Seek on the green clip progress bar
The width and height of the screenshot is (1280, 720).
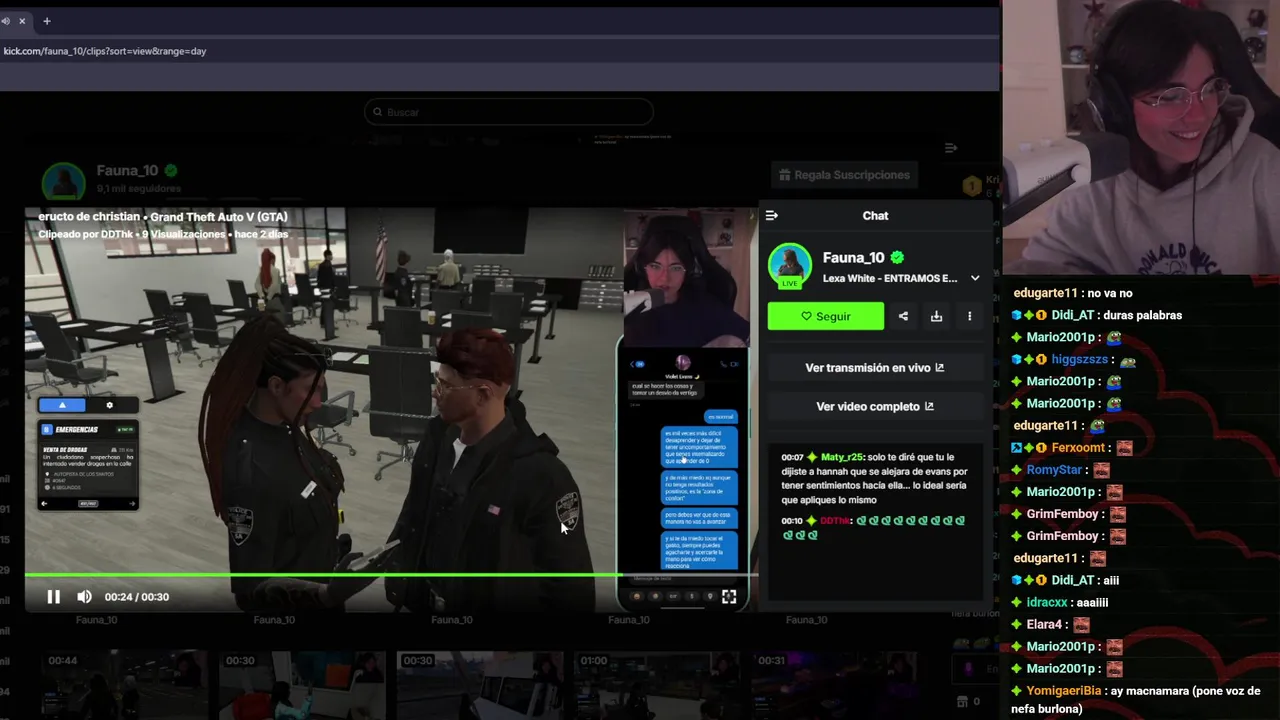pos(391,575)
